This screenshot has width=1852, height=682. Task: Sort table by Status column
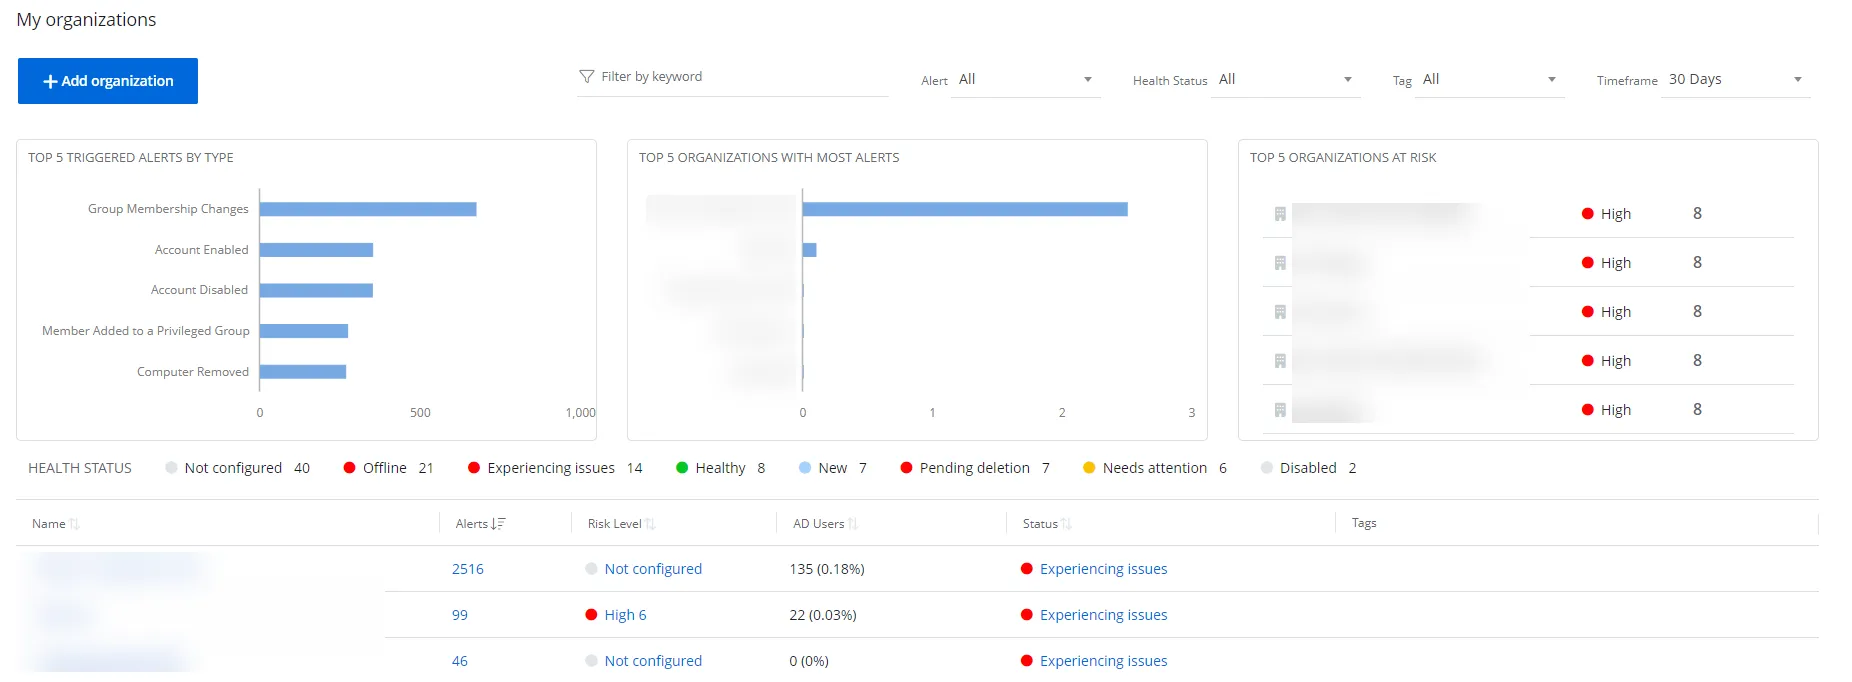1047,524
